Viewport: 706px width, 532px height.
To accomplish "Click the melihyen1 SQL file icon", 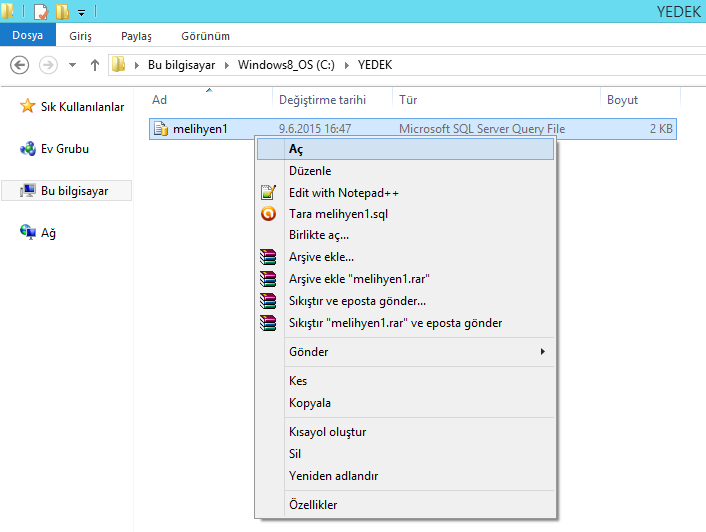I will (160, 129).
